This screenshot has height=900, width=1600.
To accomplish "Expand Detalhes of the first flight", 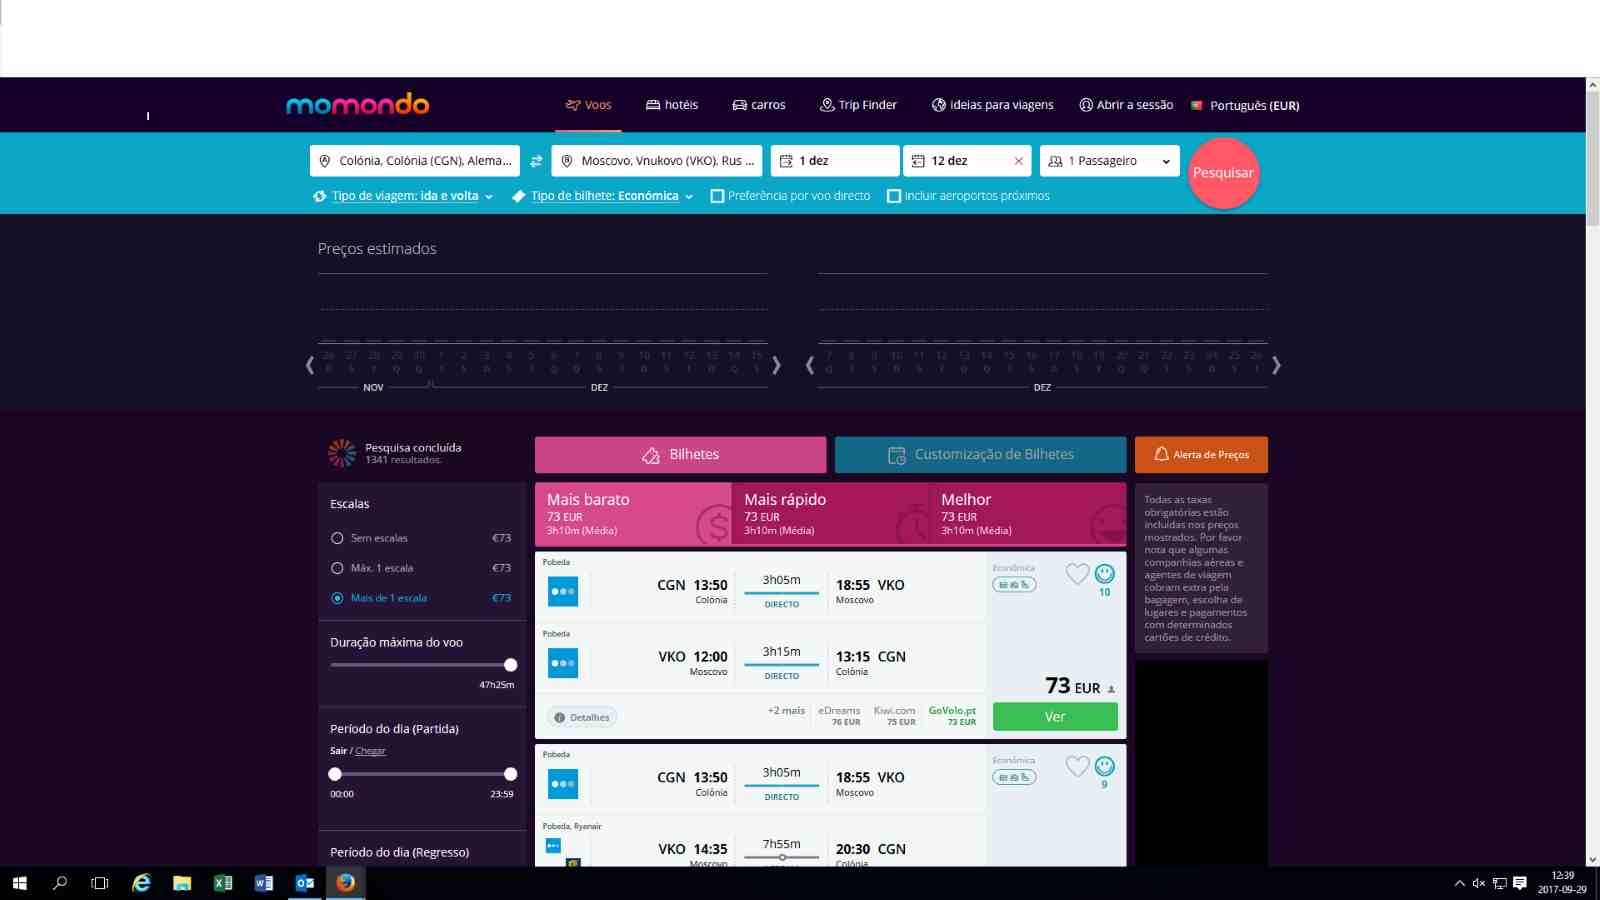I will (581, 717).
